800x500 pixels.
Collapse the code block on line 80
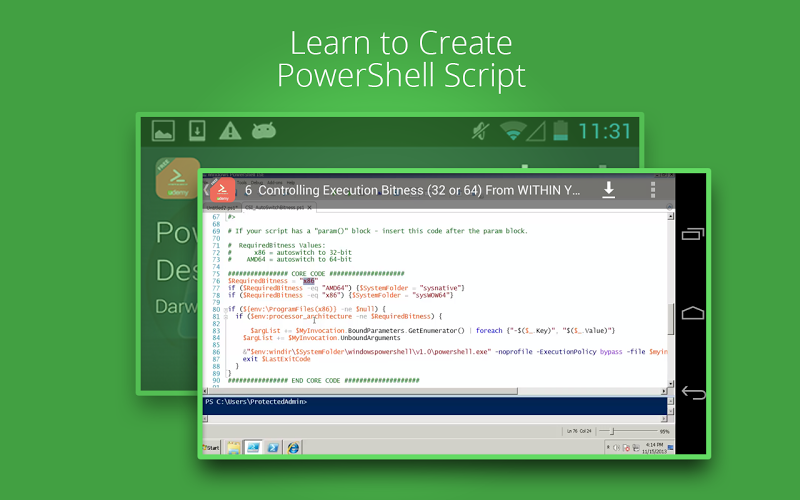point(225,310)
